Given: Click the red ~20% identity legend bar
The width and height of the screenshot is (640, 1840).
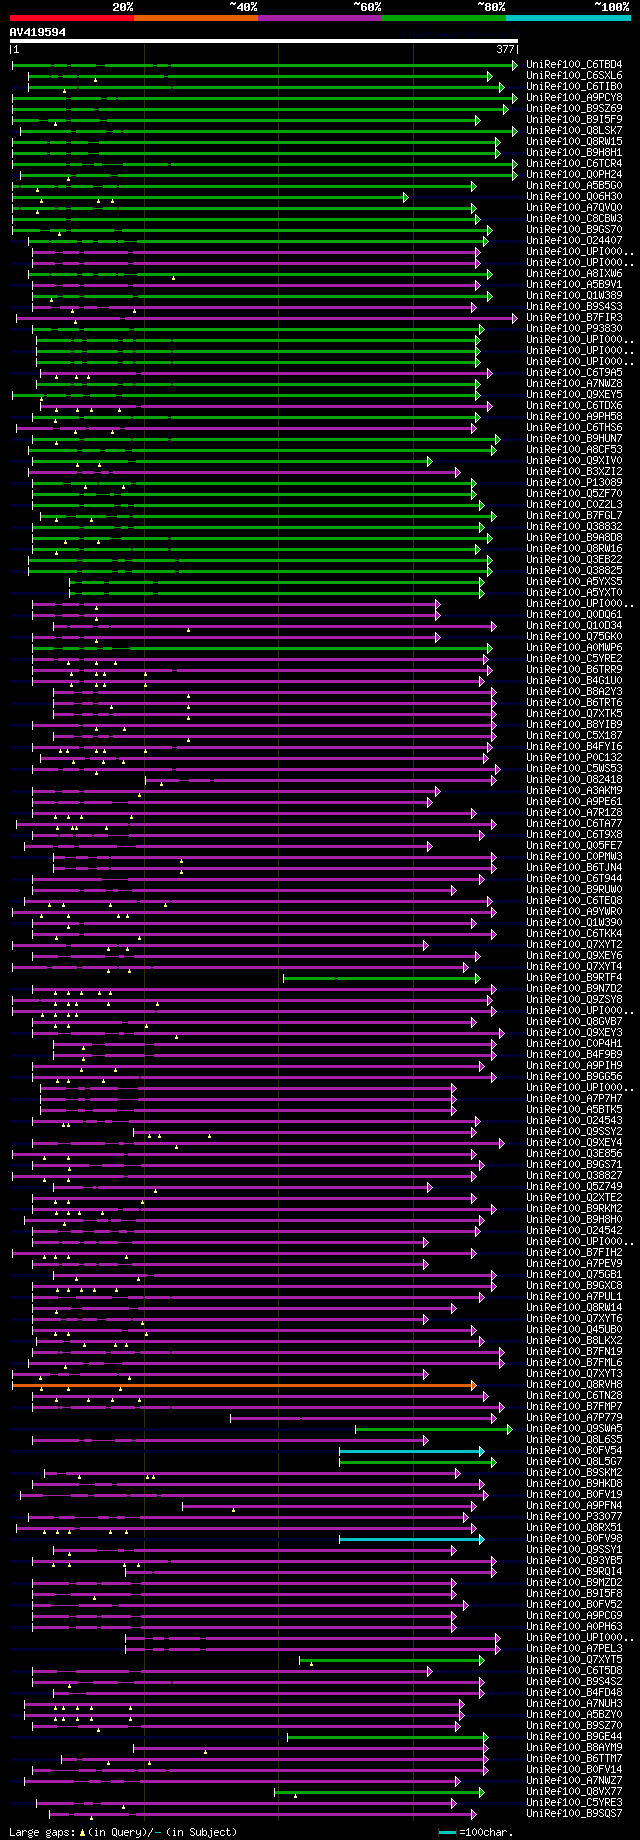Looking at the screenshot, I should pyautogui.click(x=71, y=17).
